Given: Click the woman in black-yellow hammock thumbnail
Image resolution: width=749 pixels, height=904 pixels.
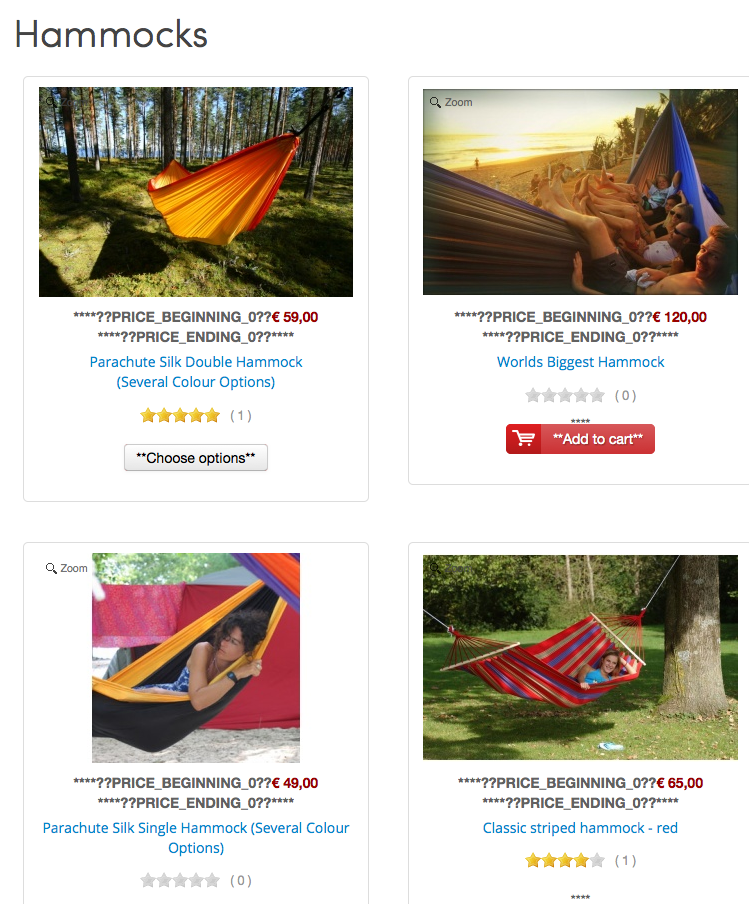Looking at the screenshot, I should 195,658.
